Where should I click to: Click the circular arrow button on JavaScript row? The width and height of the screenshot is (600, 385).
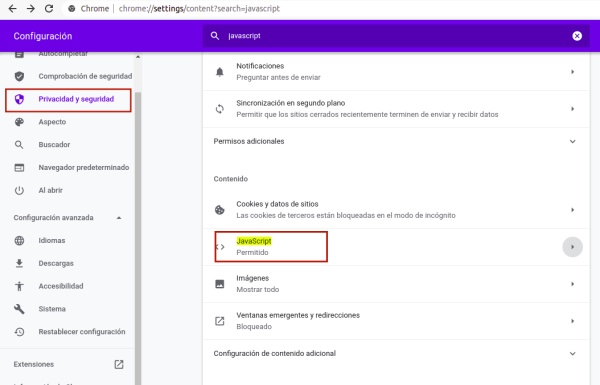tap(572, 247)
